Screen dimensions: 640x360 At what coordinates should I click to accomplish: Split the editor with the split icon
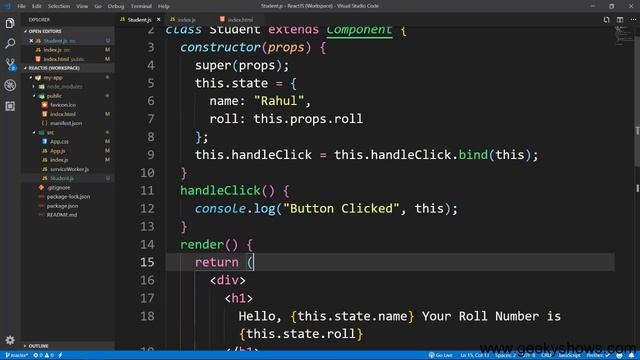(x=620, y=20)
